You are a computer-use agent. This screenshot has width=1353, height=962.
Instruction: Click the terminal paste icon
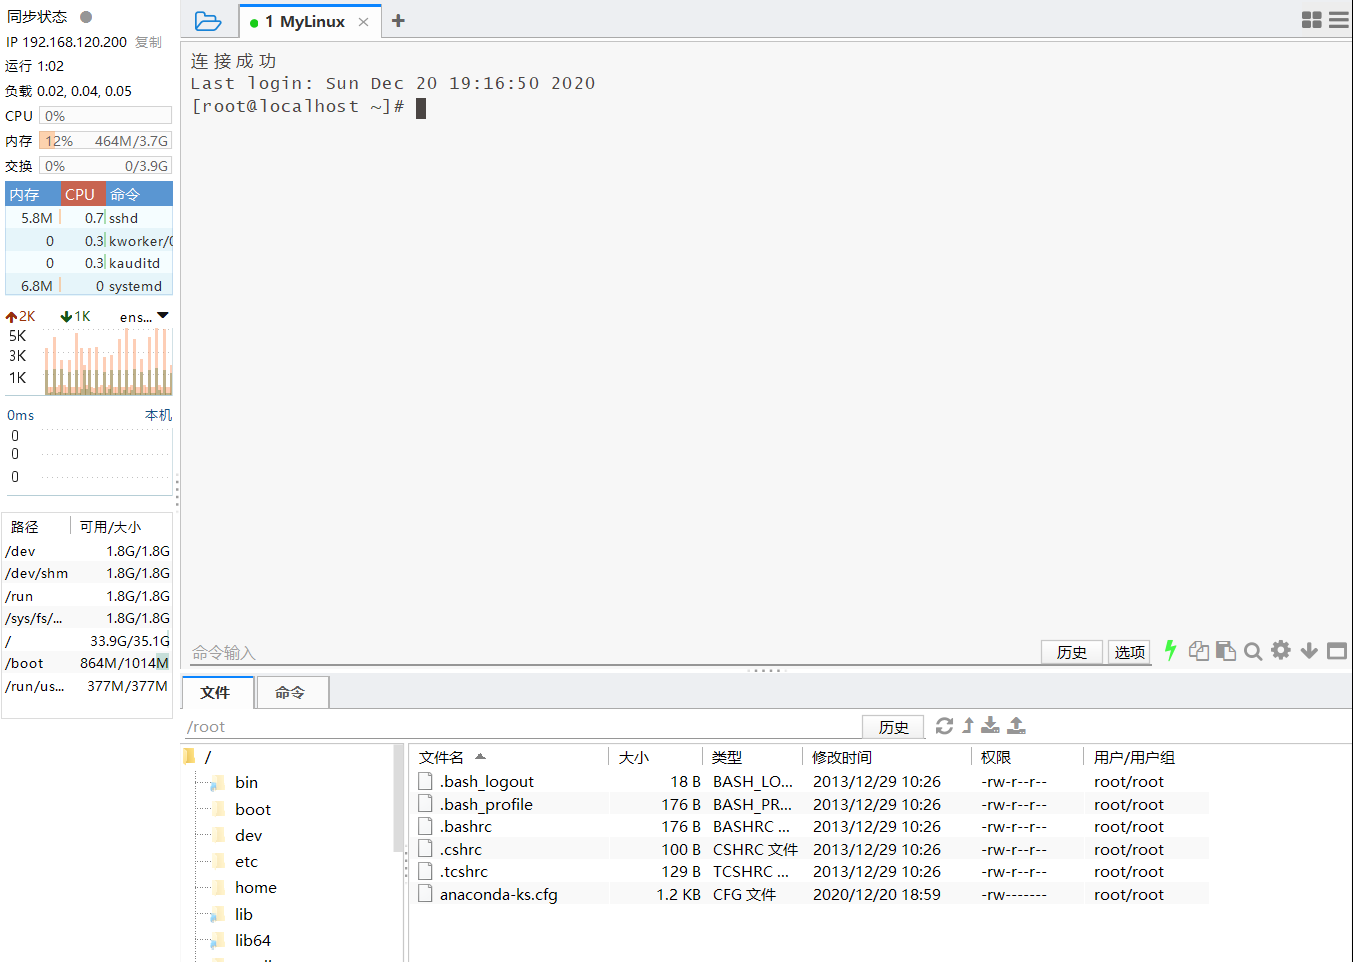[1226, 651]
